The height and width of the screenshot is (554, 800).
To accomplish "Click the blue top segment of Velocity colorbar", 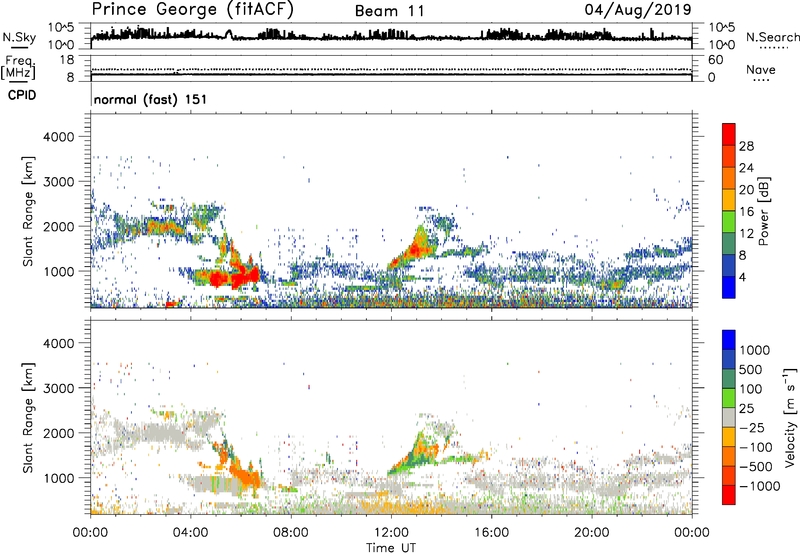I will pos(729,340).
